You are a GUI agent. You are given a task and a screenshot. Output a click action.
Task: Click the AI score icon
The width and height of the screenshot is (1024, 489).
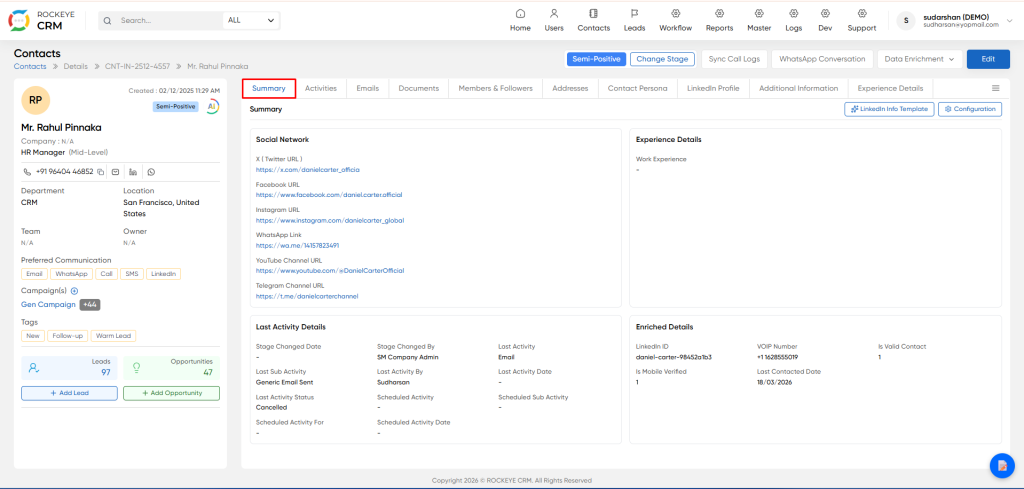pos(212,106)
